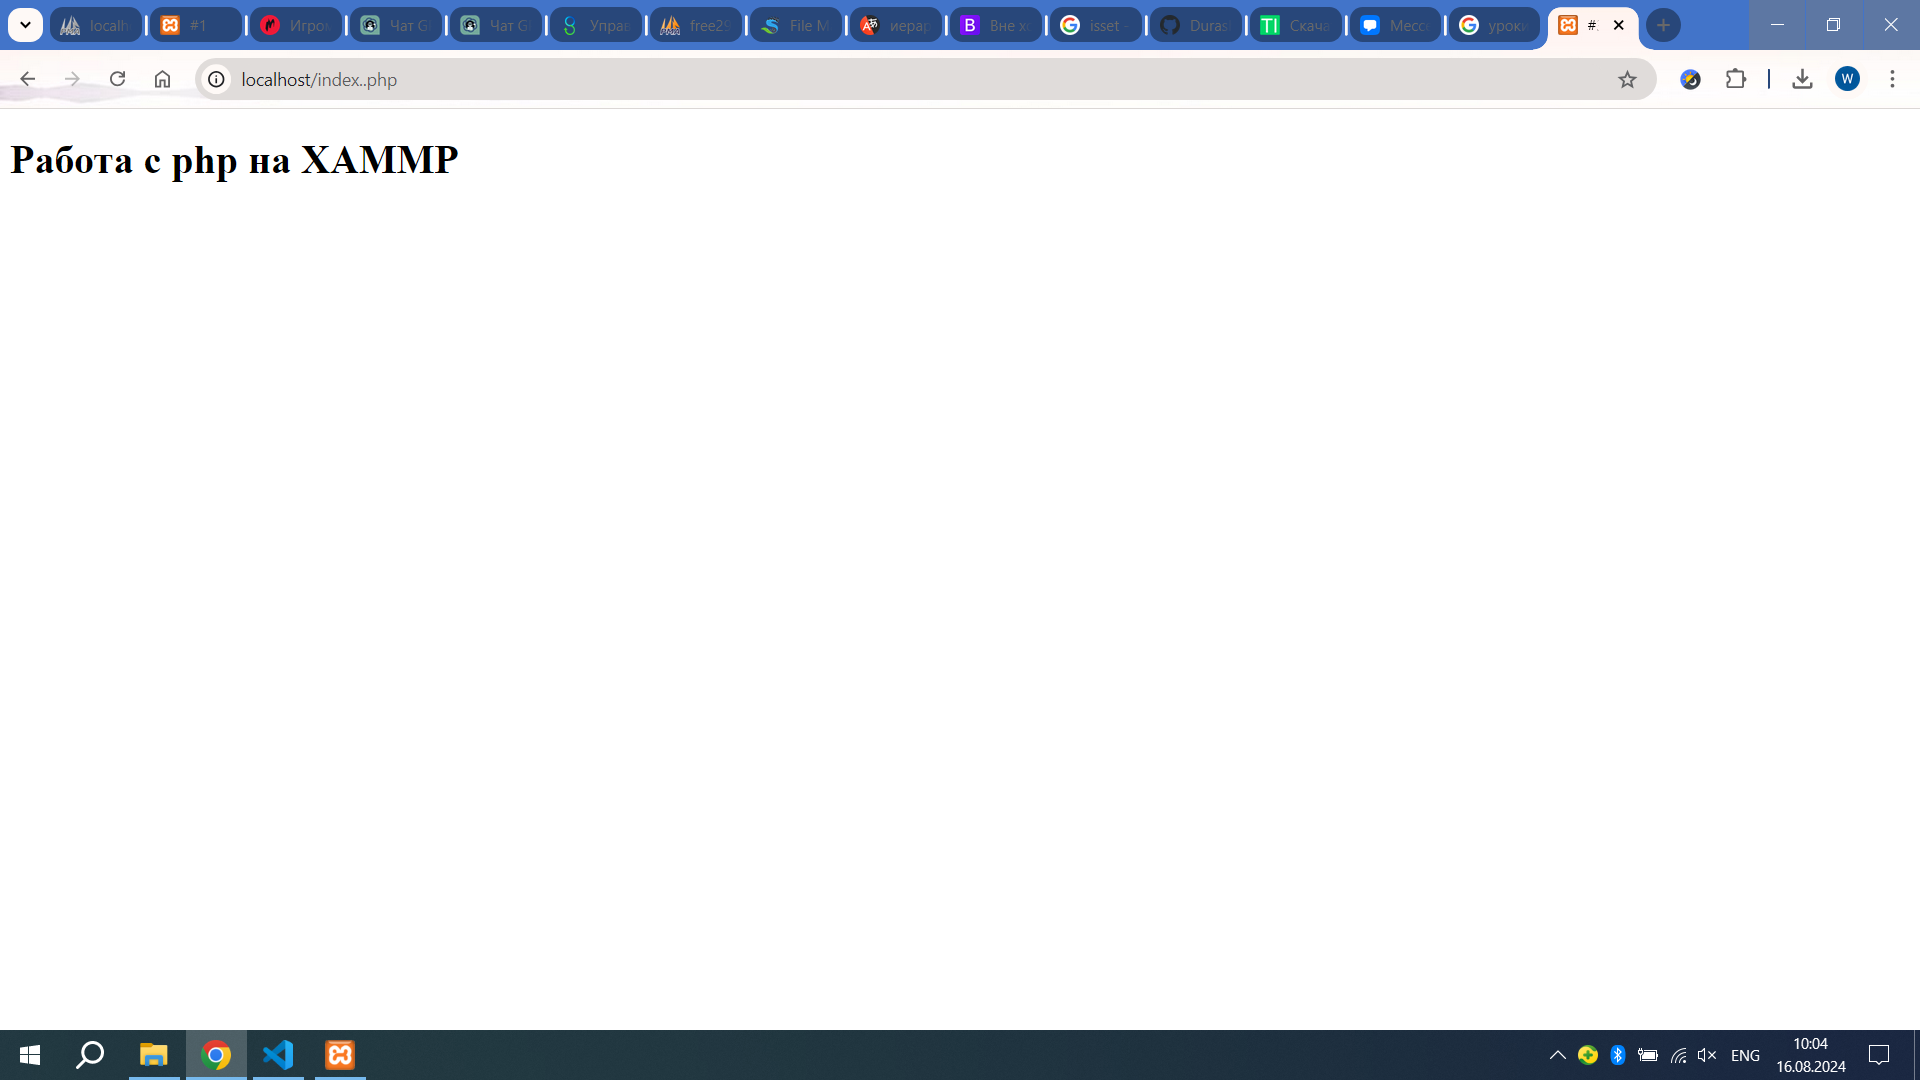Switch the ENG input language
This screenshot has height=1080, width=1920.
(x=1745, y=1056)
